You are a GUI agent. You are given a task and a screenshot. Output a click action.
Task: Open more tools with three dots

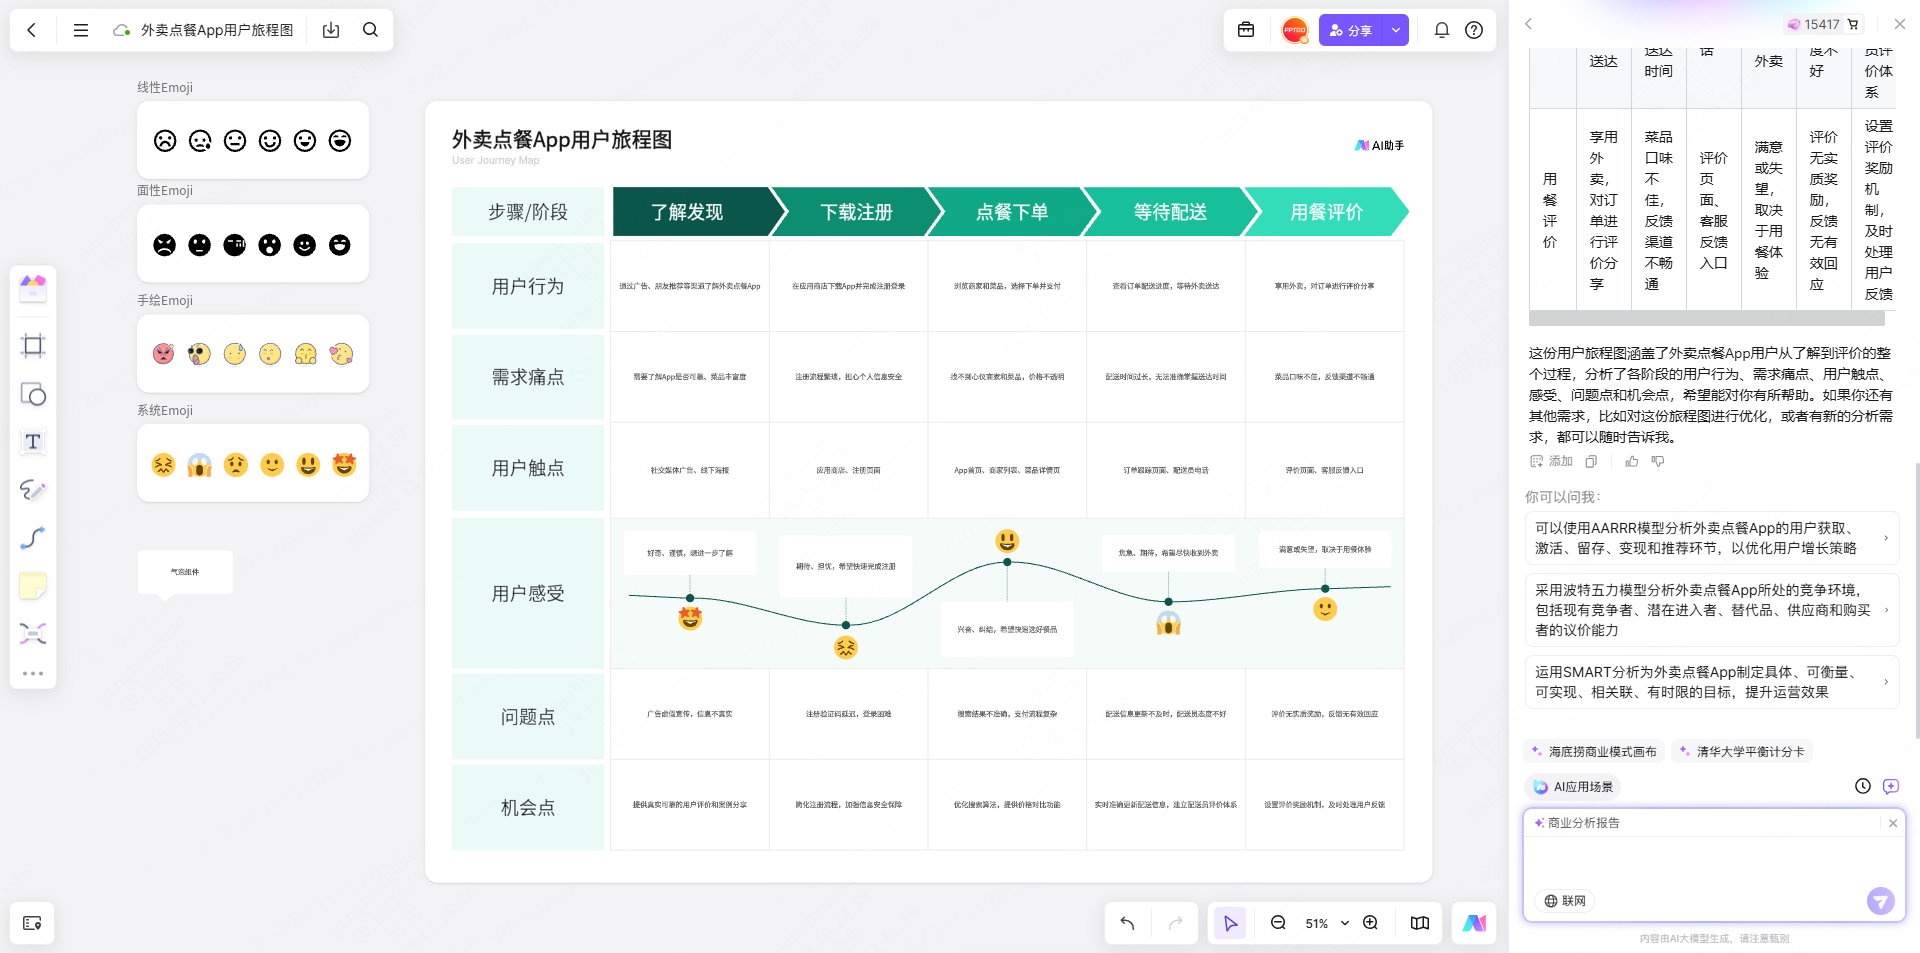coord(33,673)
